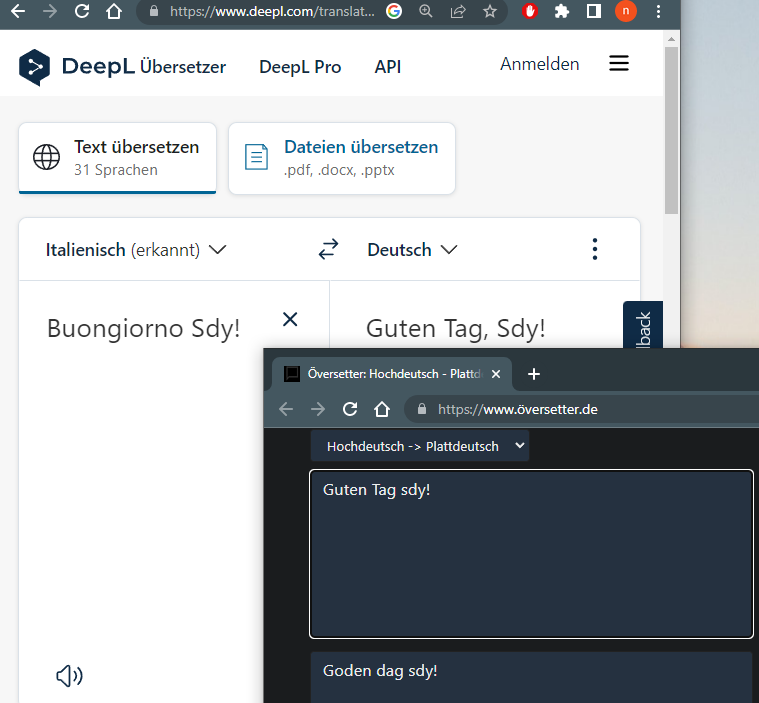Click into Buongiorno Sdy! source text
Viewport: 759px width, 703px height.
click(143, 329)
